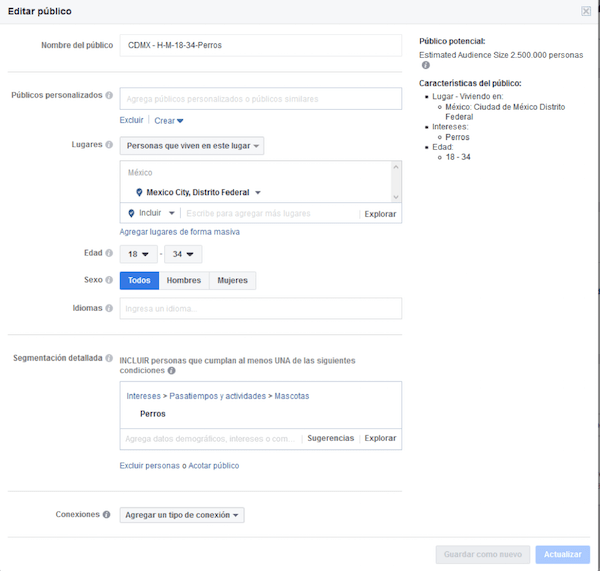Click 'Estimated Audience Size 2.500.000 personas' text
Viewport: 600px width, 571px height.
pos(501,55)
